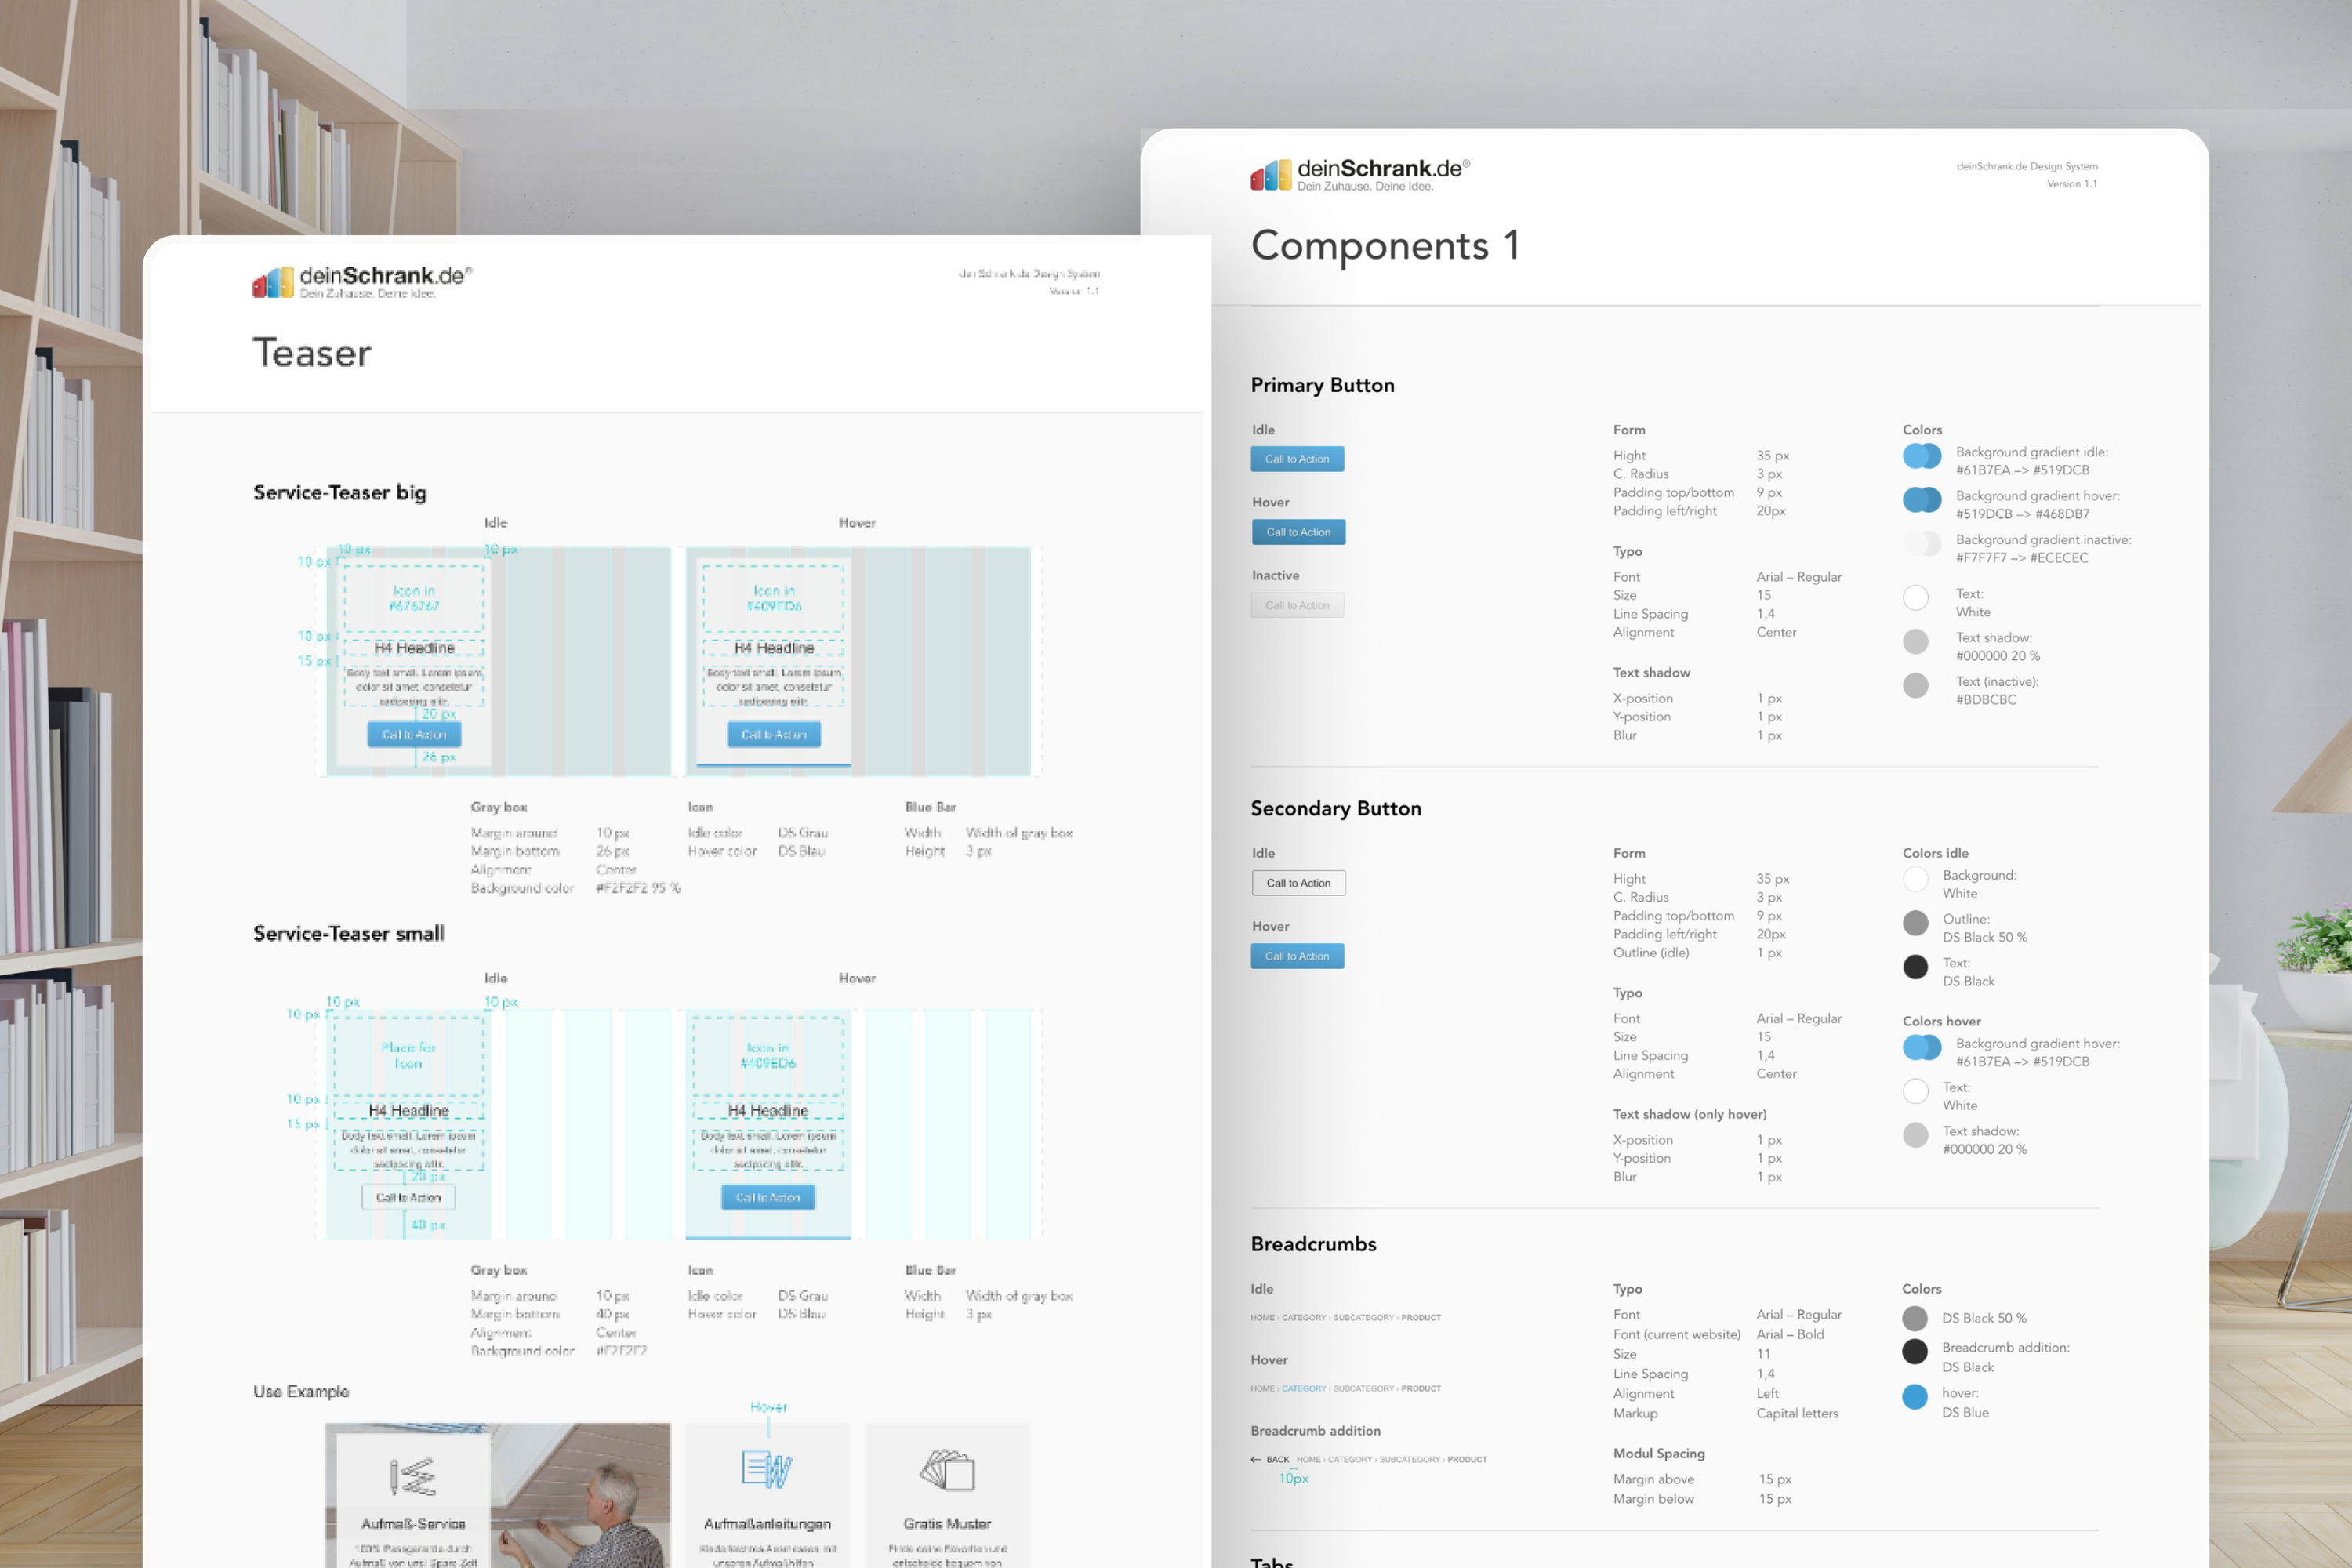The width and height of the screenshot is (2352, 1568).
Task: Click the 'Icon in #676767' placeholder box
Action: (414, 598)
